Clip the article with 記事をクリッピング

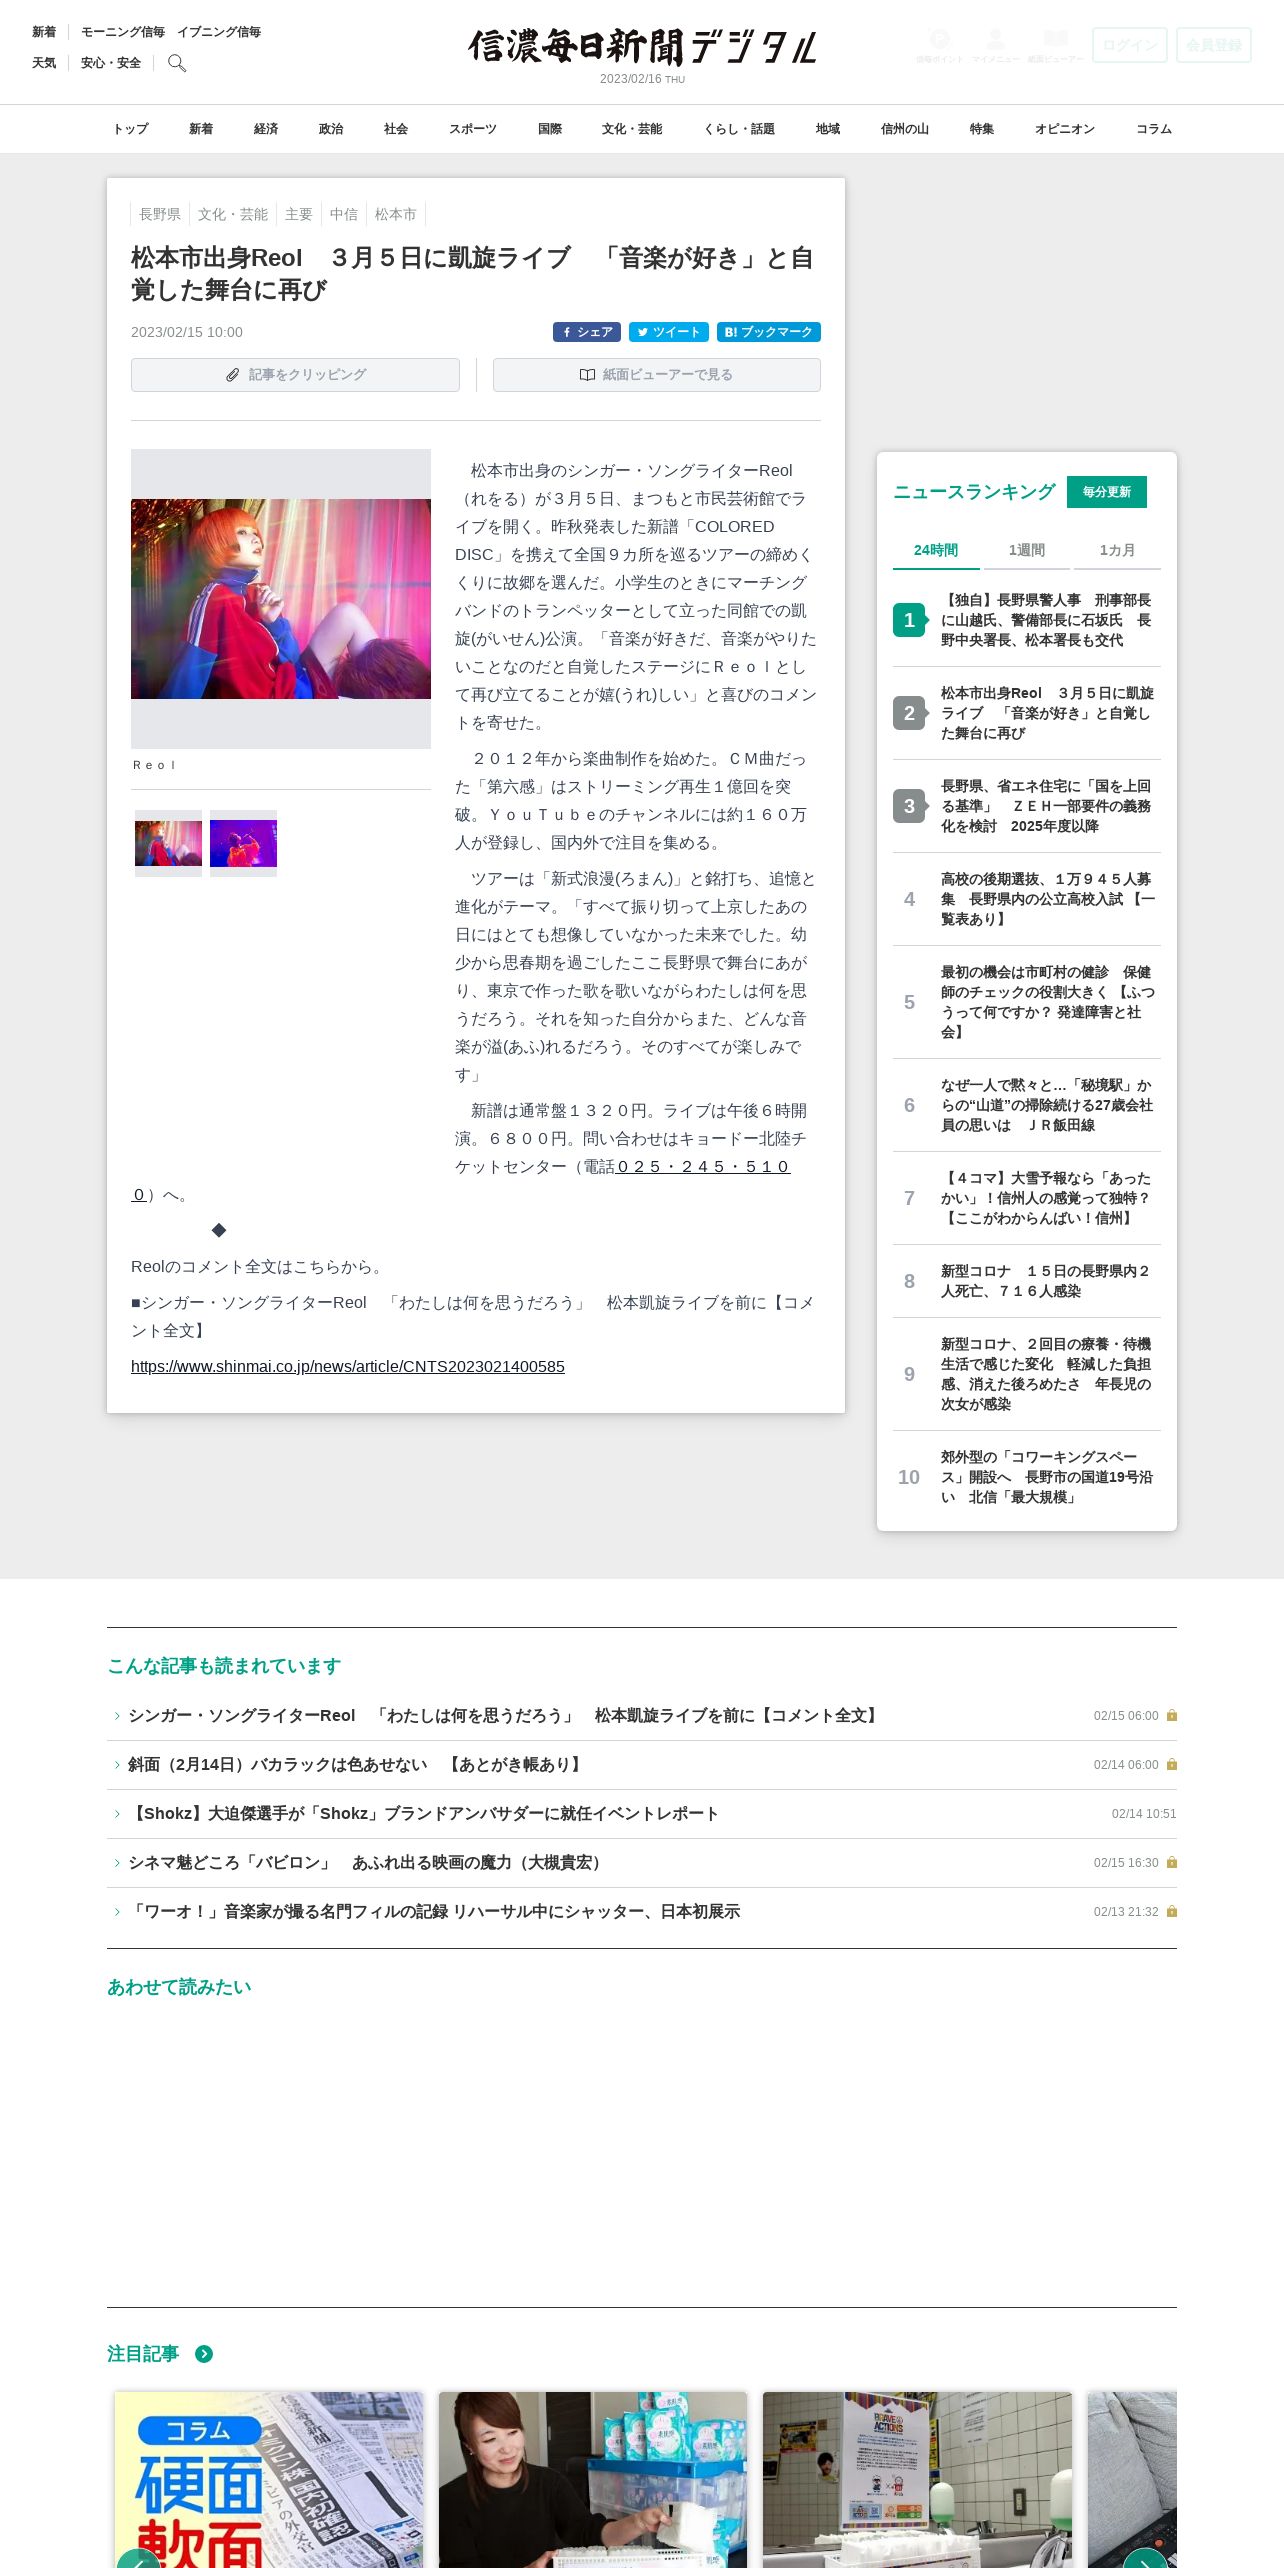point(295,375)
